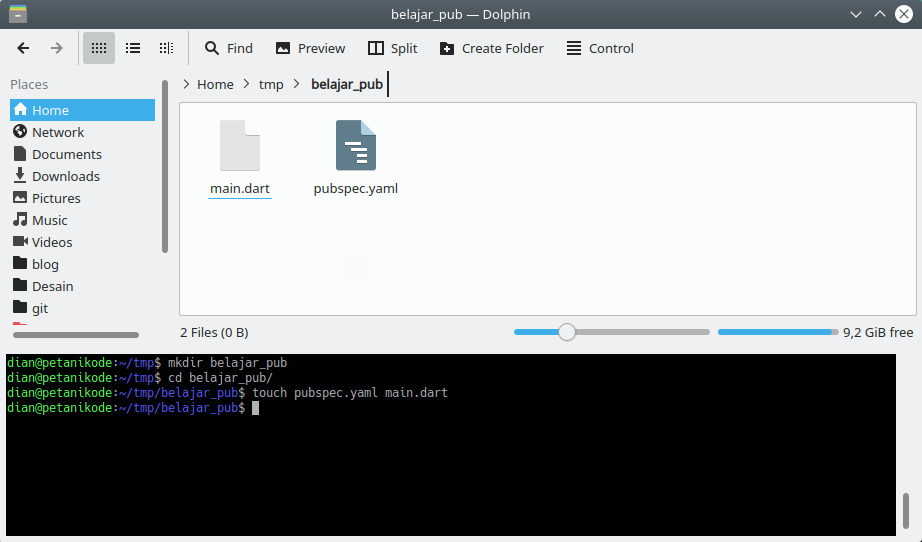Image resolution: width=922 pixels, height=542 pixels.
Task: Switch to Icons view mode
Action: tap(99, 48)
